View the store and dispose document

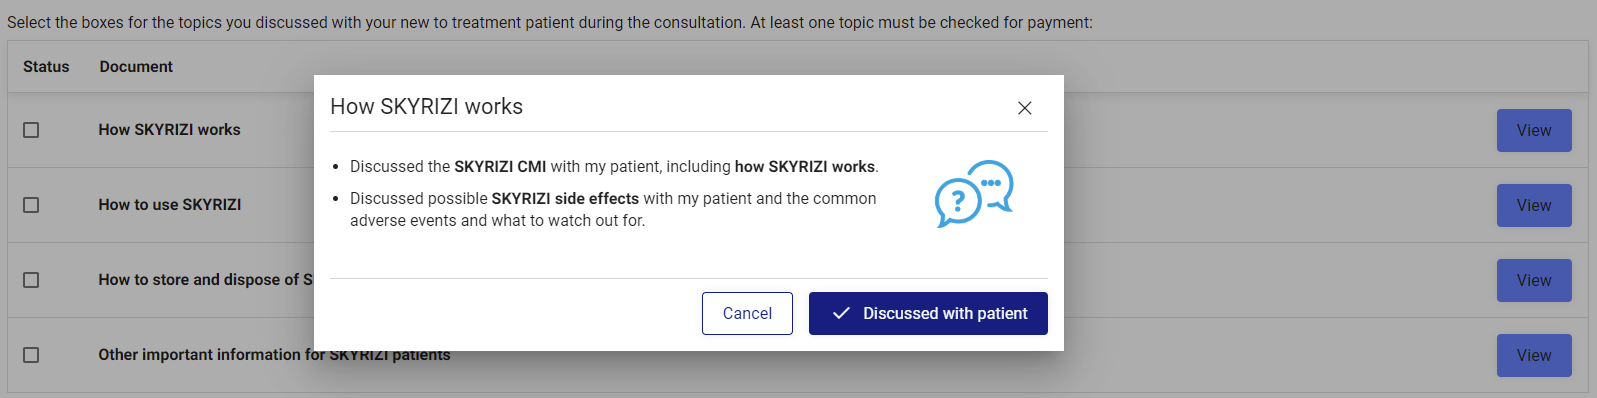(1534, 280)
